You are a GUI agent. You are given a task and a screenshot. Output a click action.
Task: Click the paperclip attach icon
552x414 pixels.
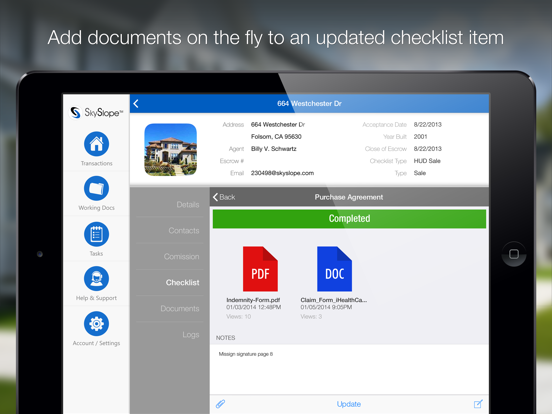220,404
